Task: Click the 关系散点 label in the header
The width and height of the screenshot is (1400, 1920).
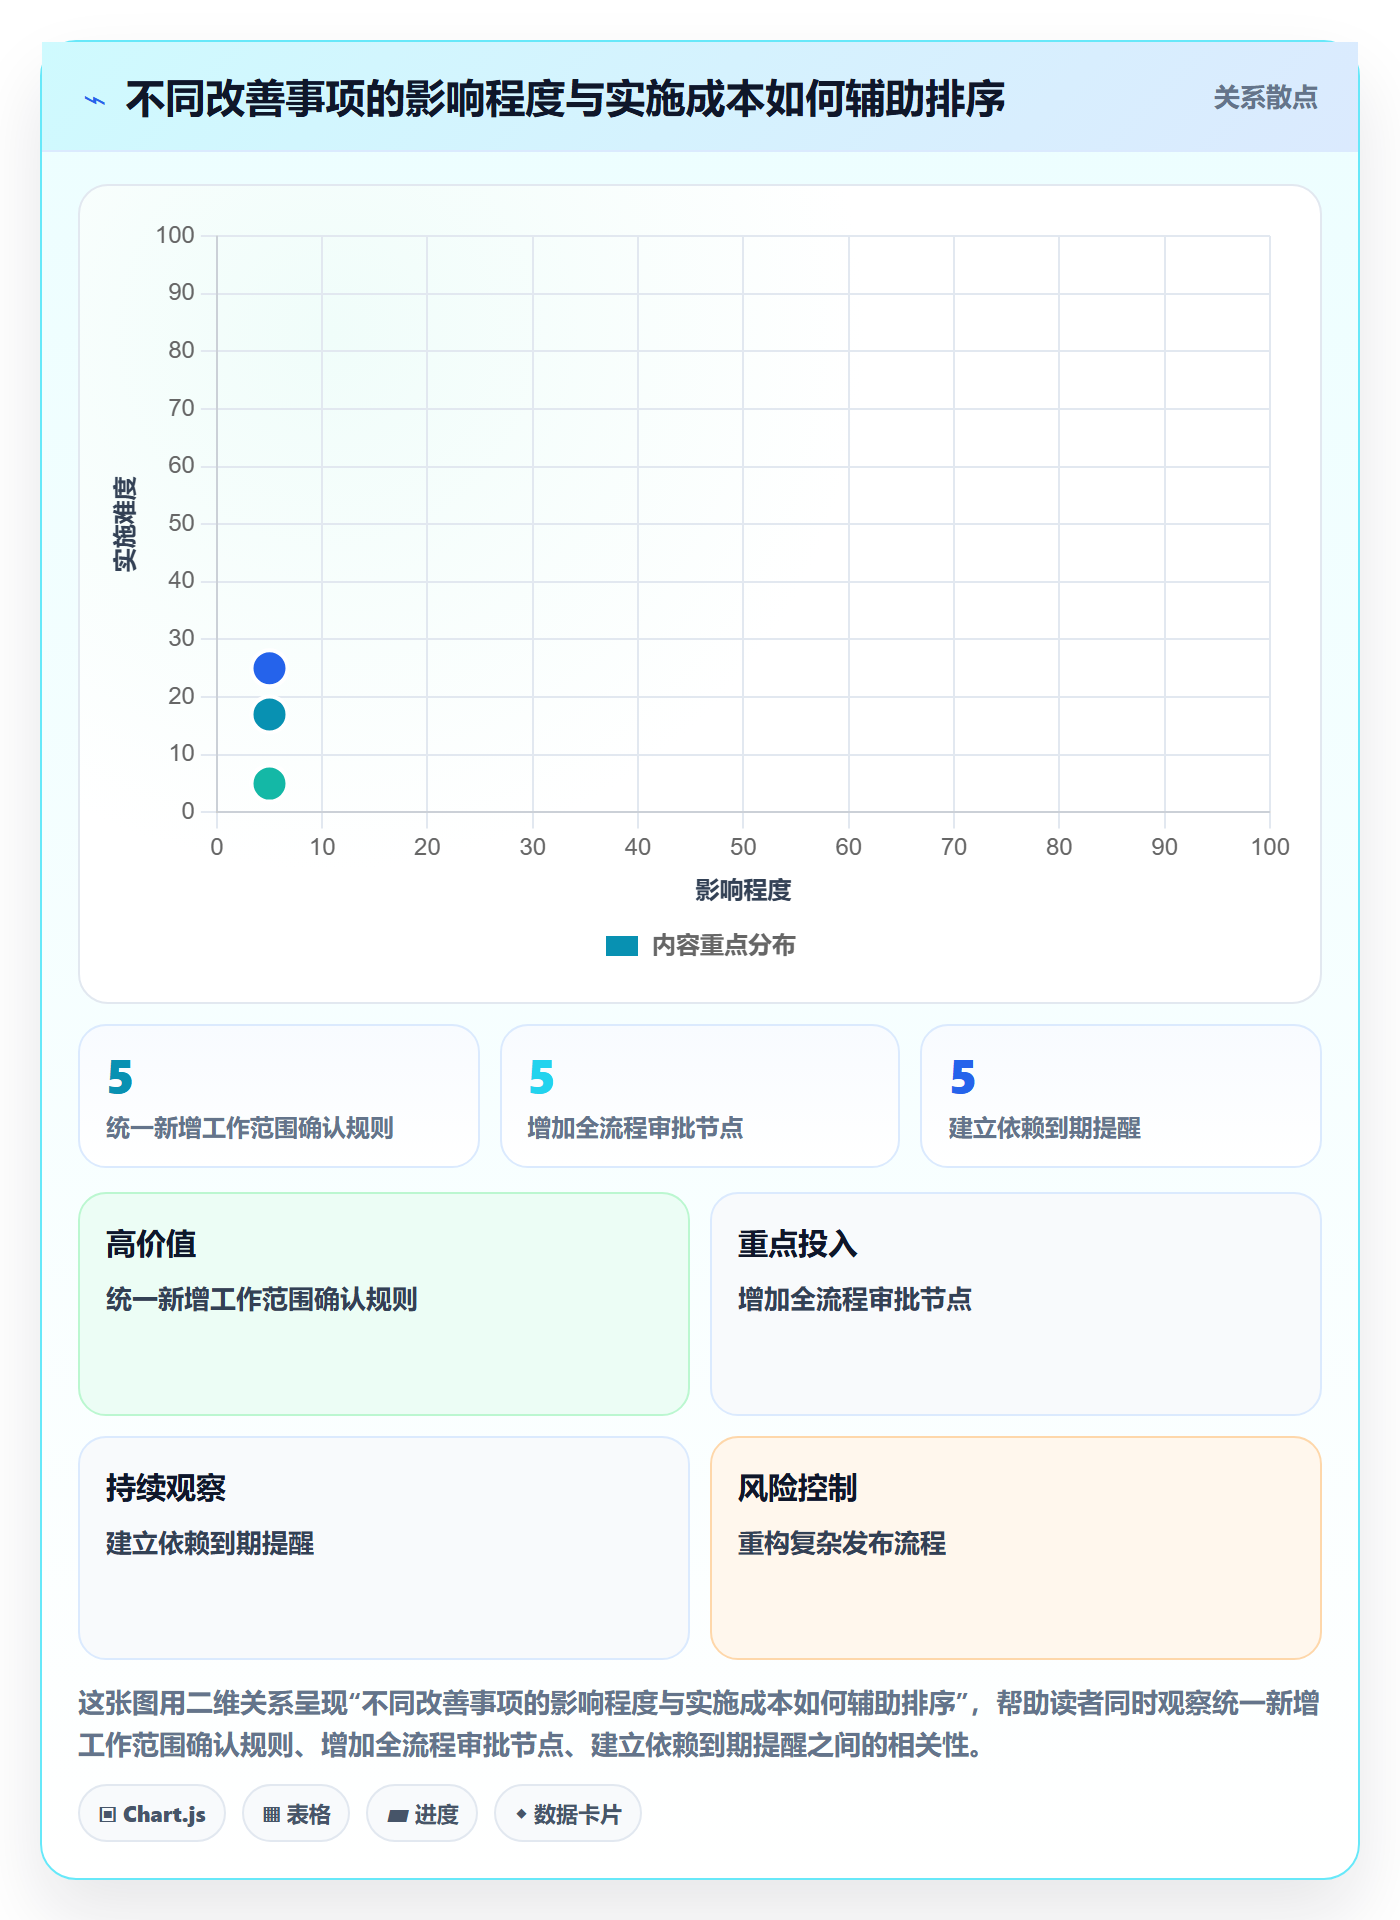Action: click(1265, 98)
